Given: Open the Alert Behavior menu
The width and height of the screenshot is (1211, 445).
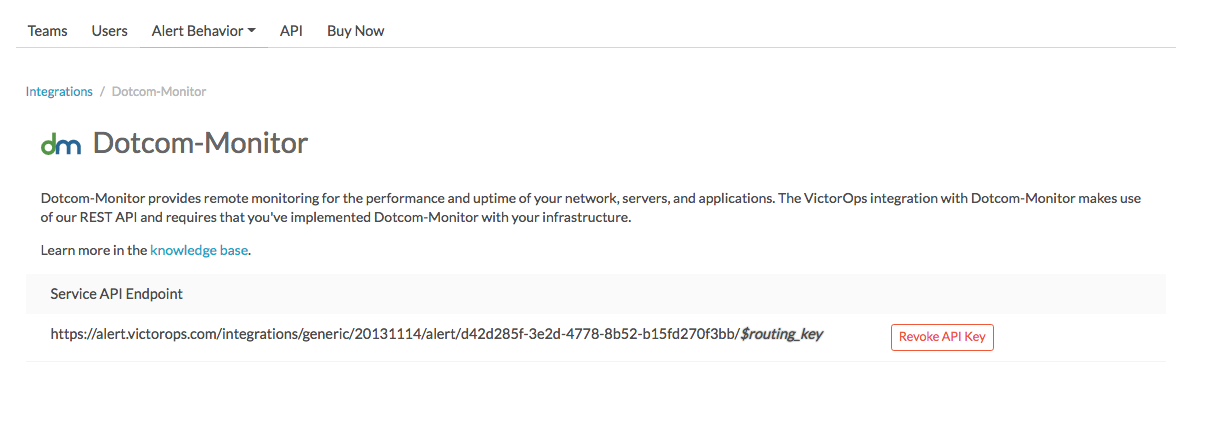Looking at the screenshot, I should [203, 31].
